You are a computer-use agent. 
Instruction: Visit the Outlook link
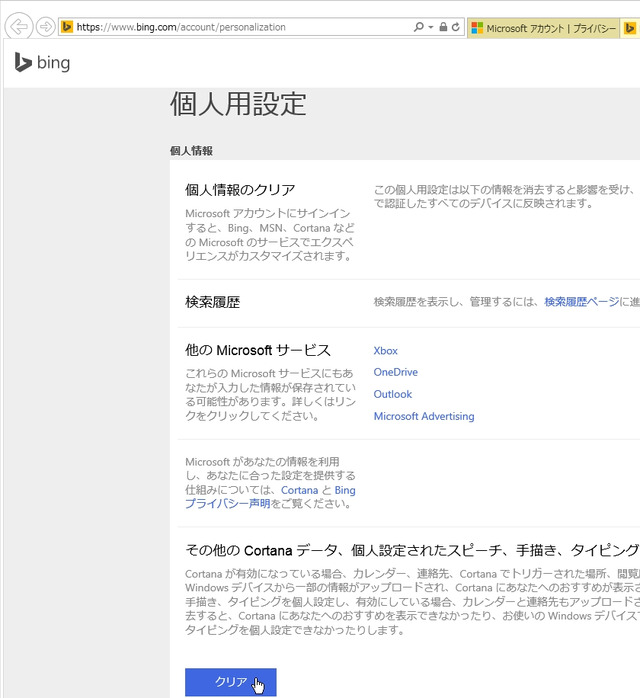click(393, 394)
